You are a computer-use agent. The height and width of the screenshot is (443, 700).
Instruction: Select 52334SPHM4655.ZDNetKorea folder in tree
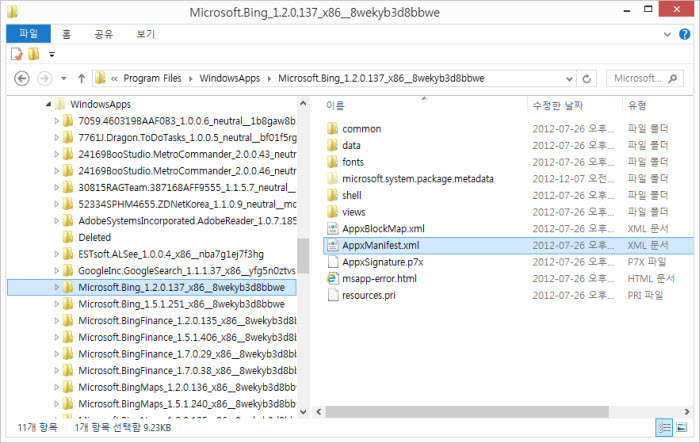(x=187, y=204)
